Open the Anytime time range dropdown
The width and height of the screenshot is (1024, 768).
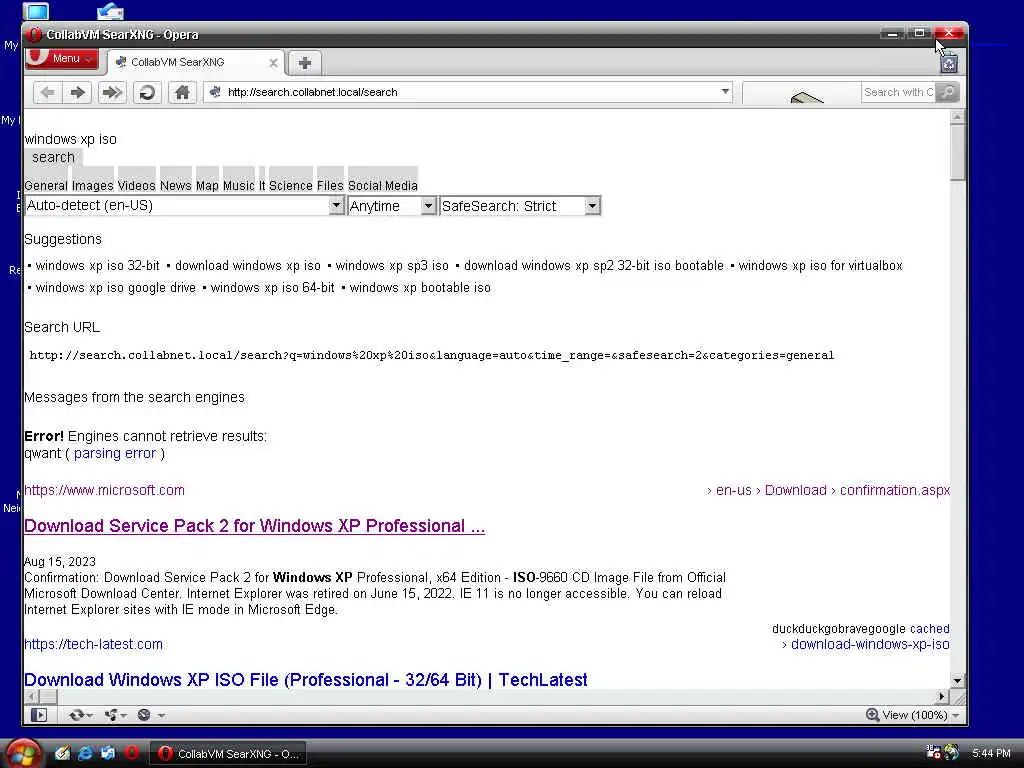pos(392,206)
